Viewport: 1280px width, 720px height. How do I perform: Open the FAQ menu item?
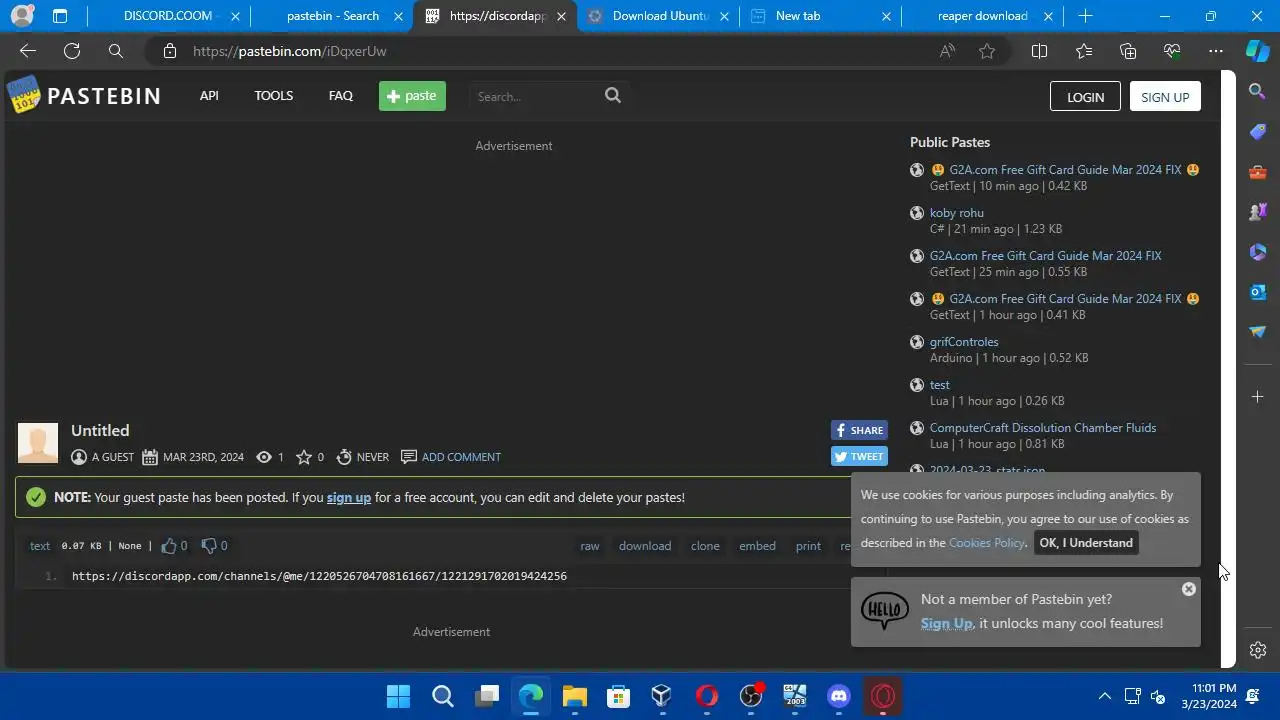tap(341, 96)
